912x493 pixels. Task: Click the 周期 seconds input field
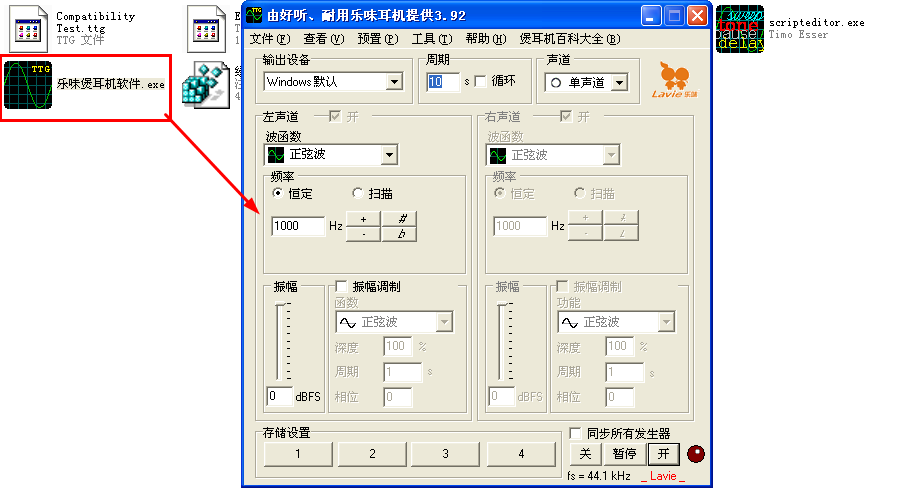(x=443, y=82)
